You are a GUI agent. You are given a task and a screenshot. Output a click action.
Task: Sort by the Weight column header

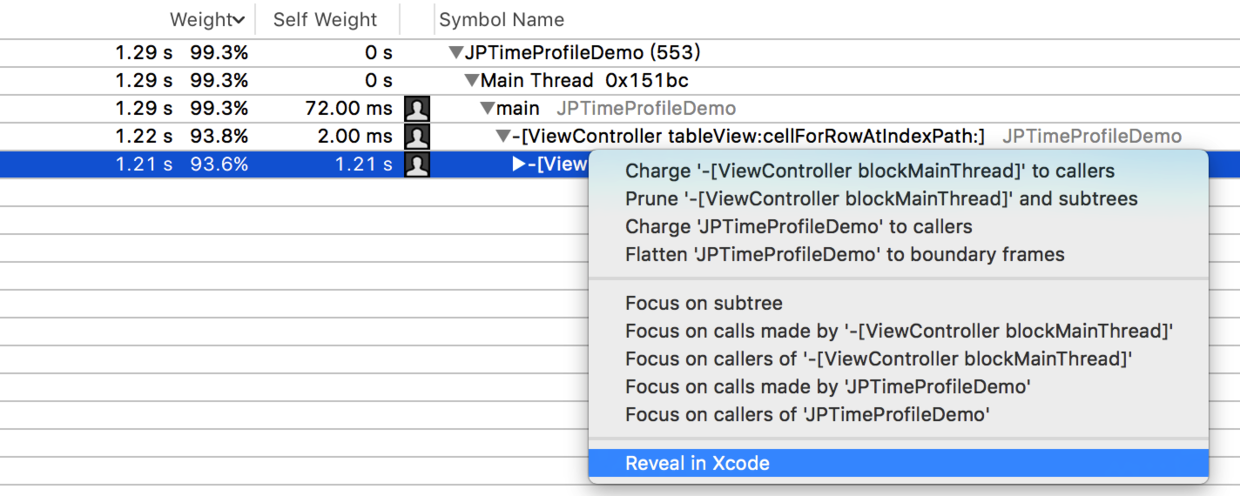click(x=206, y=20)
